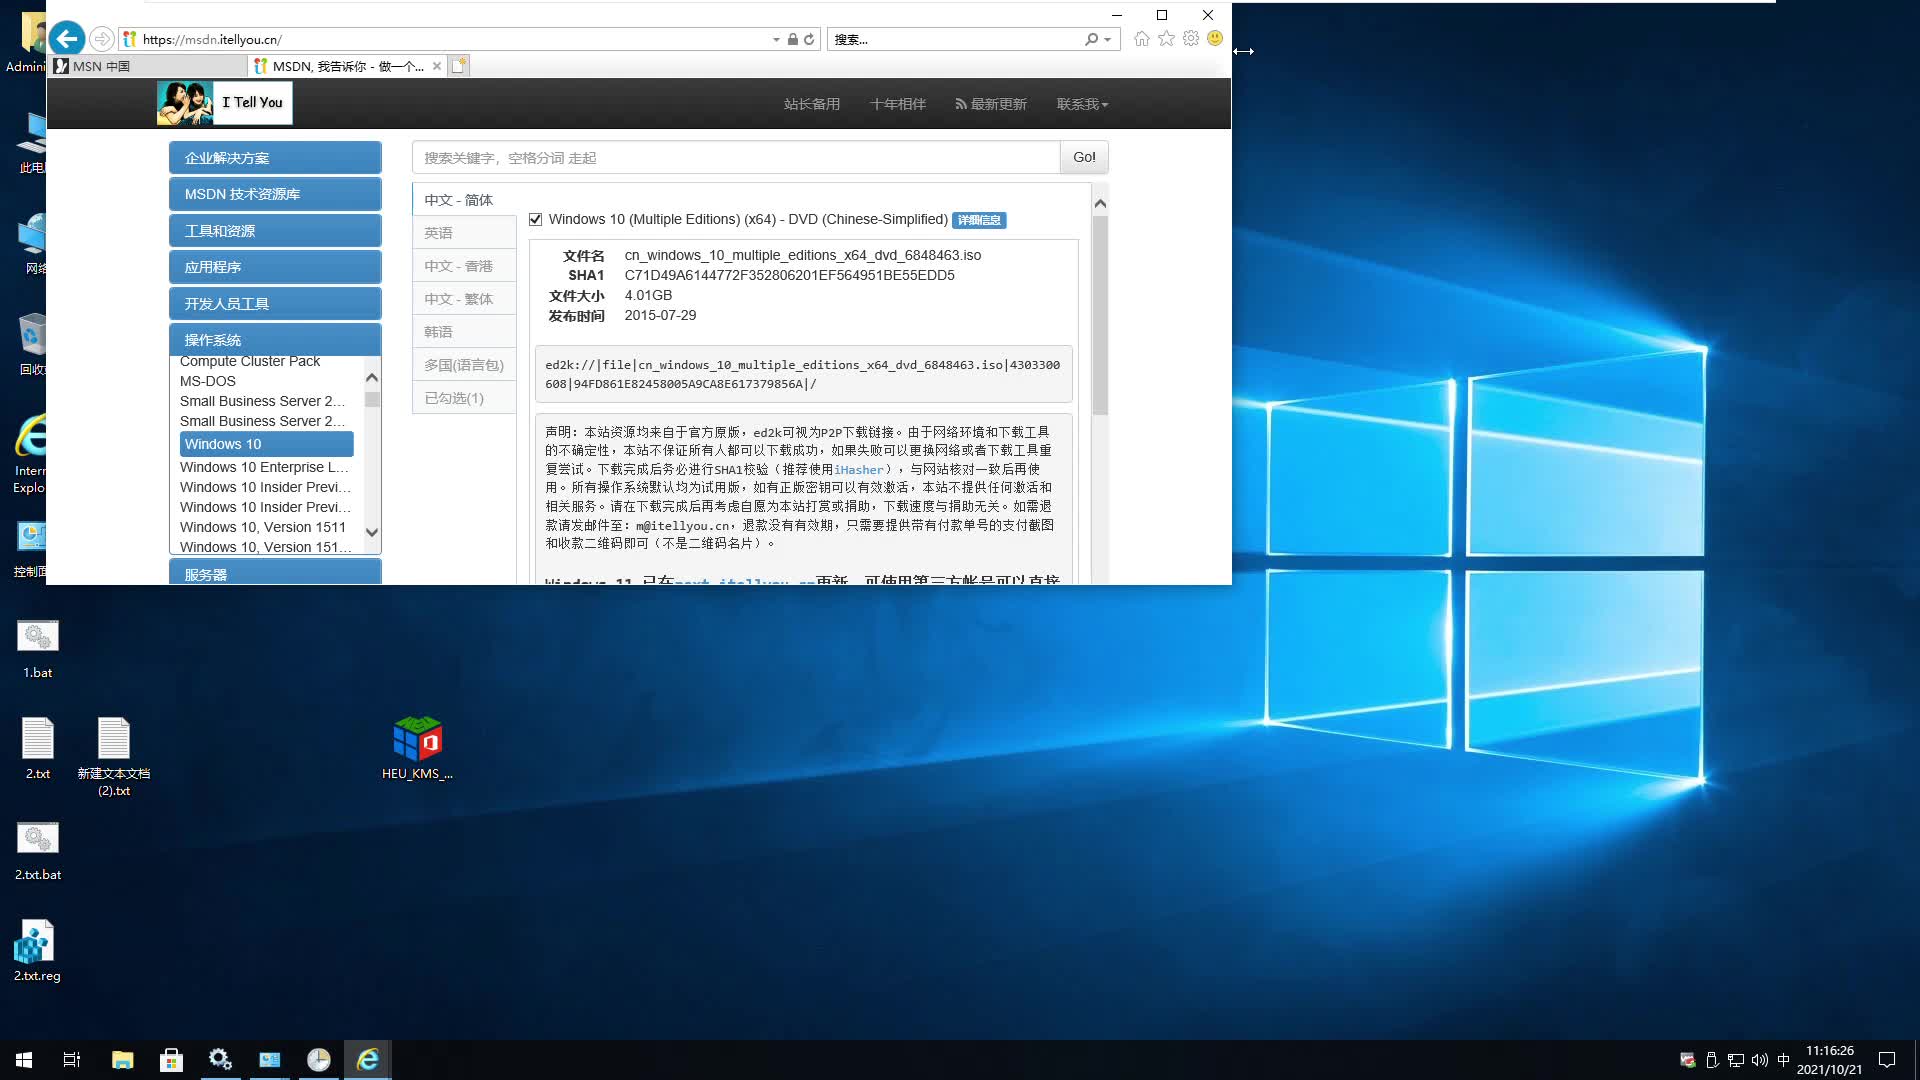1920x1080 pixels.
Task: Follow the iHasher link in the notice
Action: (859, 470)
